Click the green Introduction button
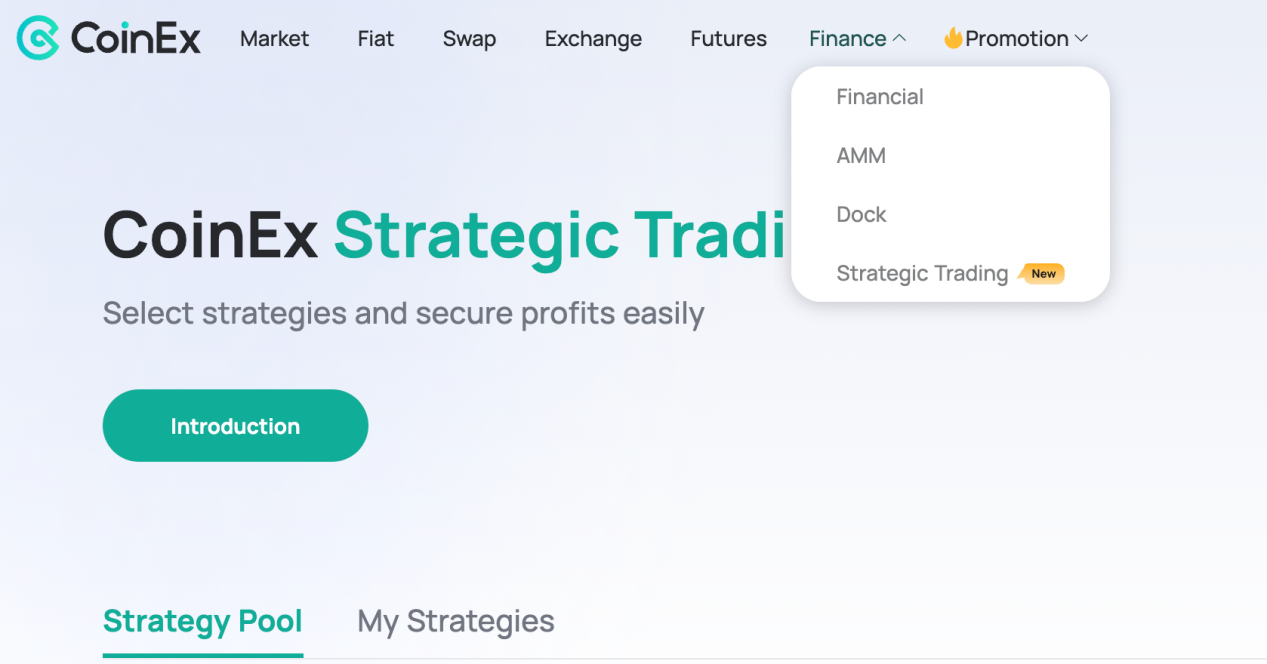This screenshot has width=1267, height=664. (x=235, y=426)
